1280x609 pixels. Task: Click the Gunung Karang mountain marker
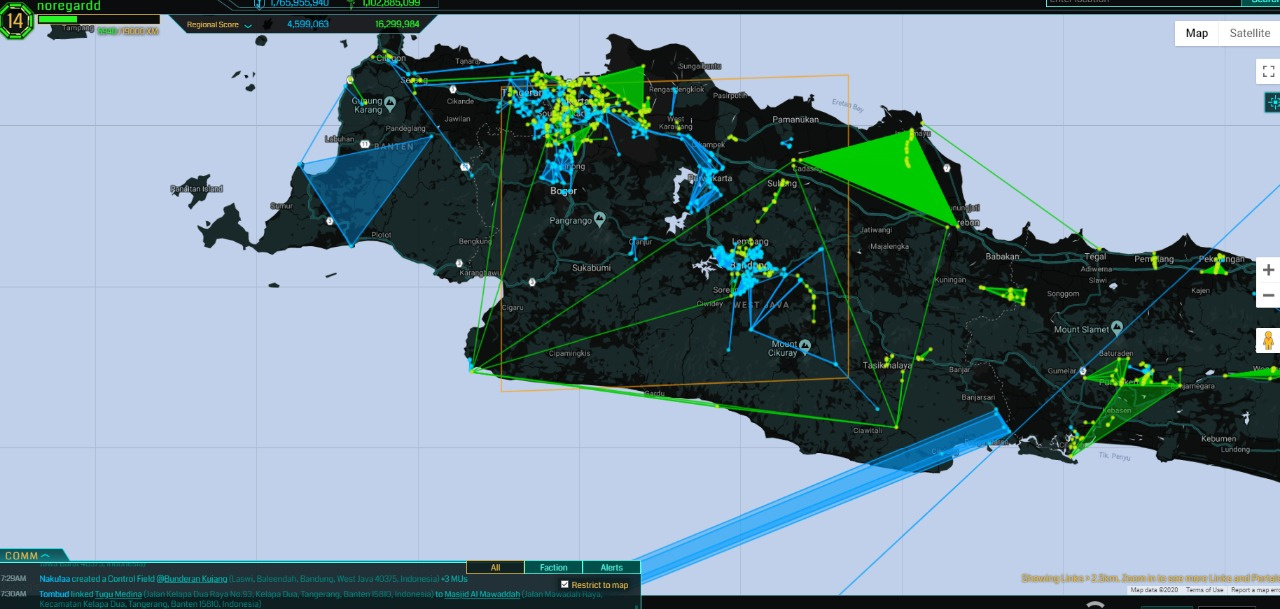click(x=389, y=102)
